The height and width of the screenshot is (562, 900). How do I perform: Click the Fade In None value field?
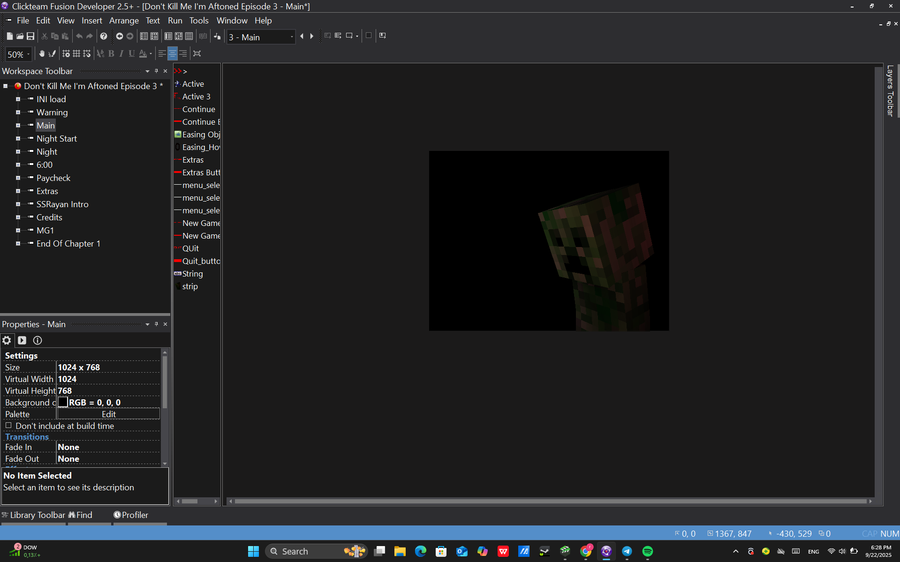click(108, 447)
